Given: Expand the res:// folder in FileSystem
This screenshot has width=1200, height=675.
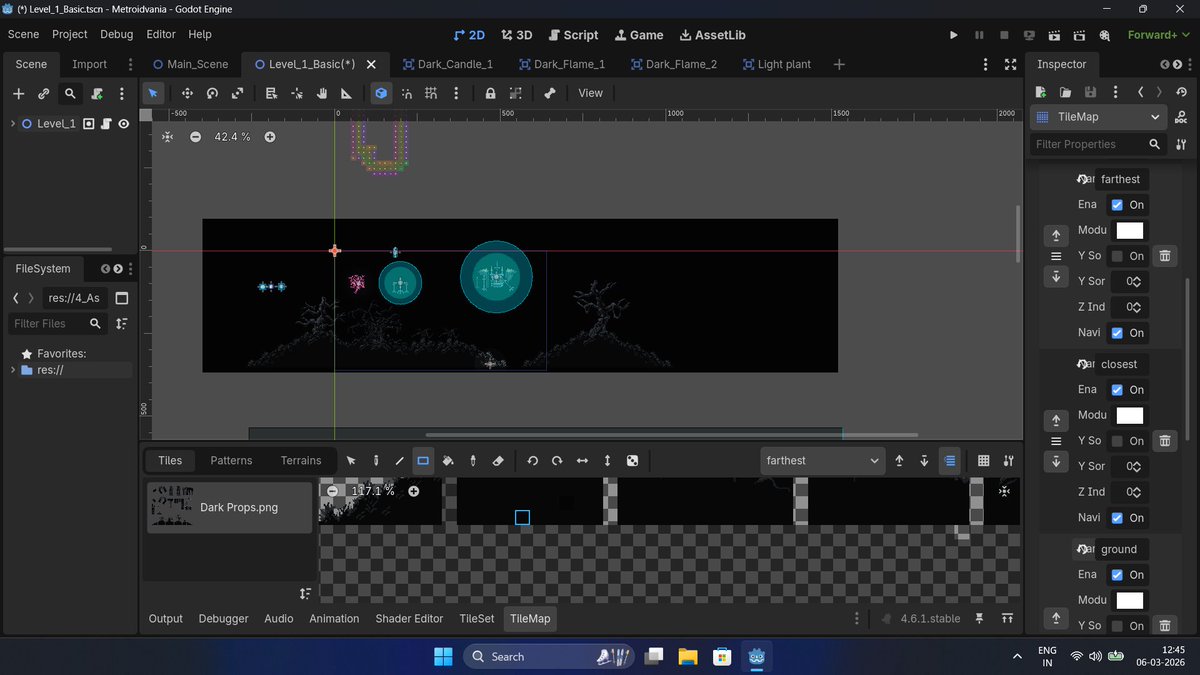Looking at the screenshot, I should [13, 370].
